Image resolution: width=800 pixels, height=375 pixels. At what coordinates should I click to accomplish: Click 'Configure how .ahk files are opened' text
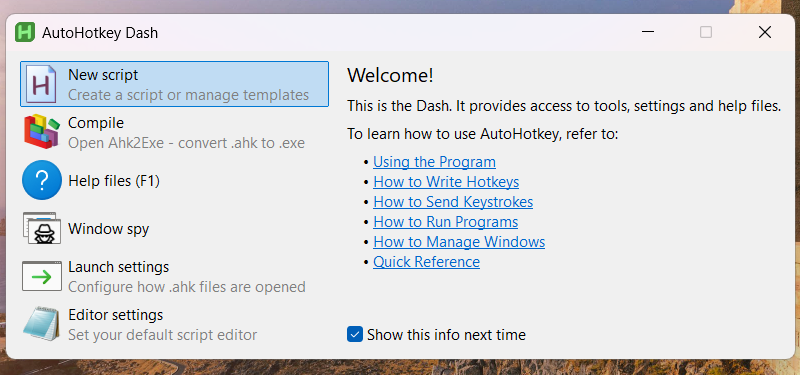[x=187, y=287]
